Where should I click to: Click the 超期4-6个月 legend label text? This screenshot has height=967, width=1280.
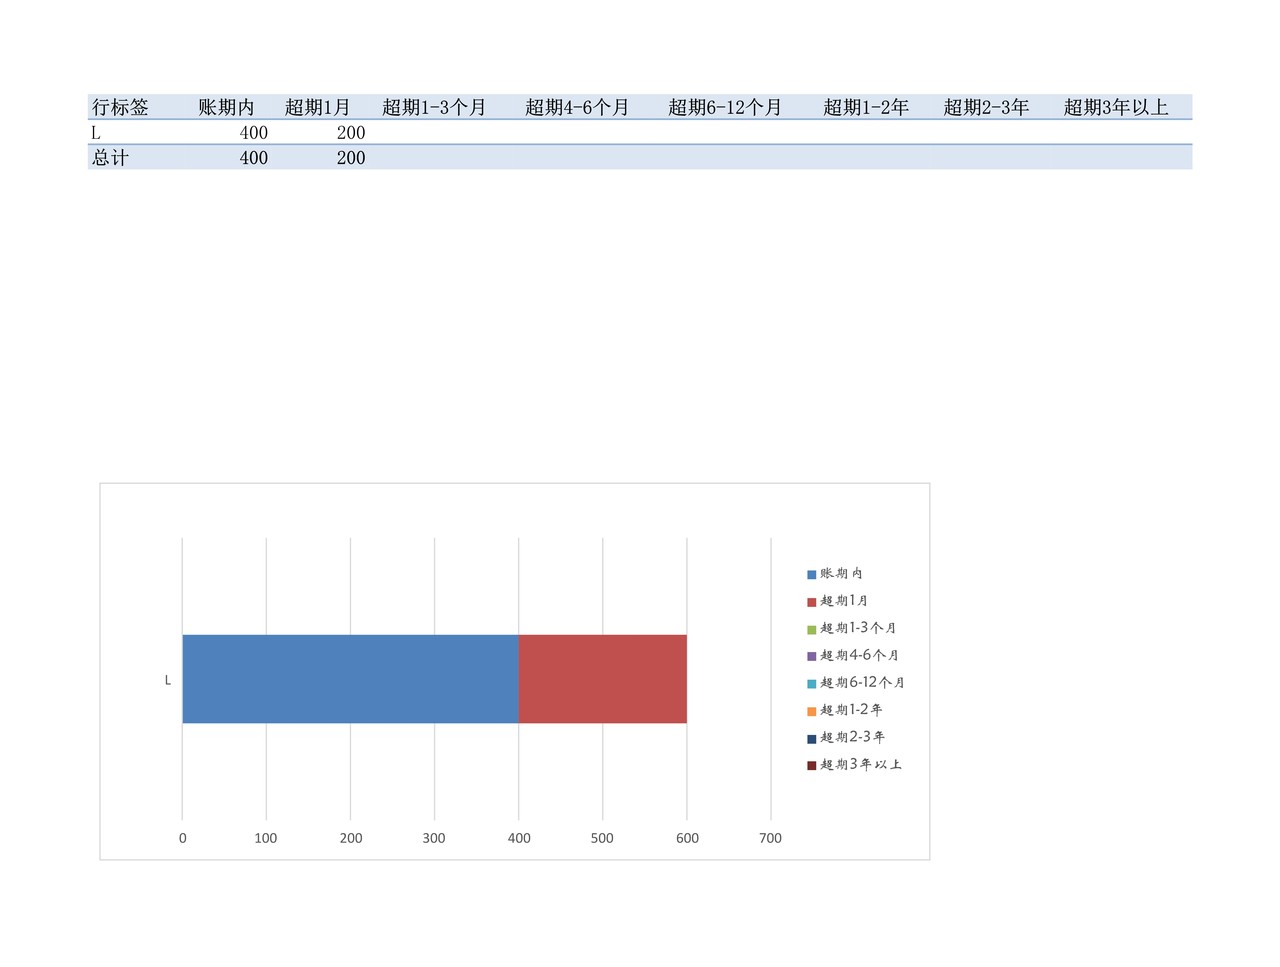(x=860, y=655)
